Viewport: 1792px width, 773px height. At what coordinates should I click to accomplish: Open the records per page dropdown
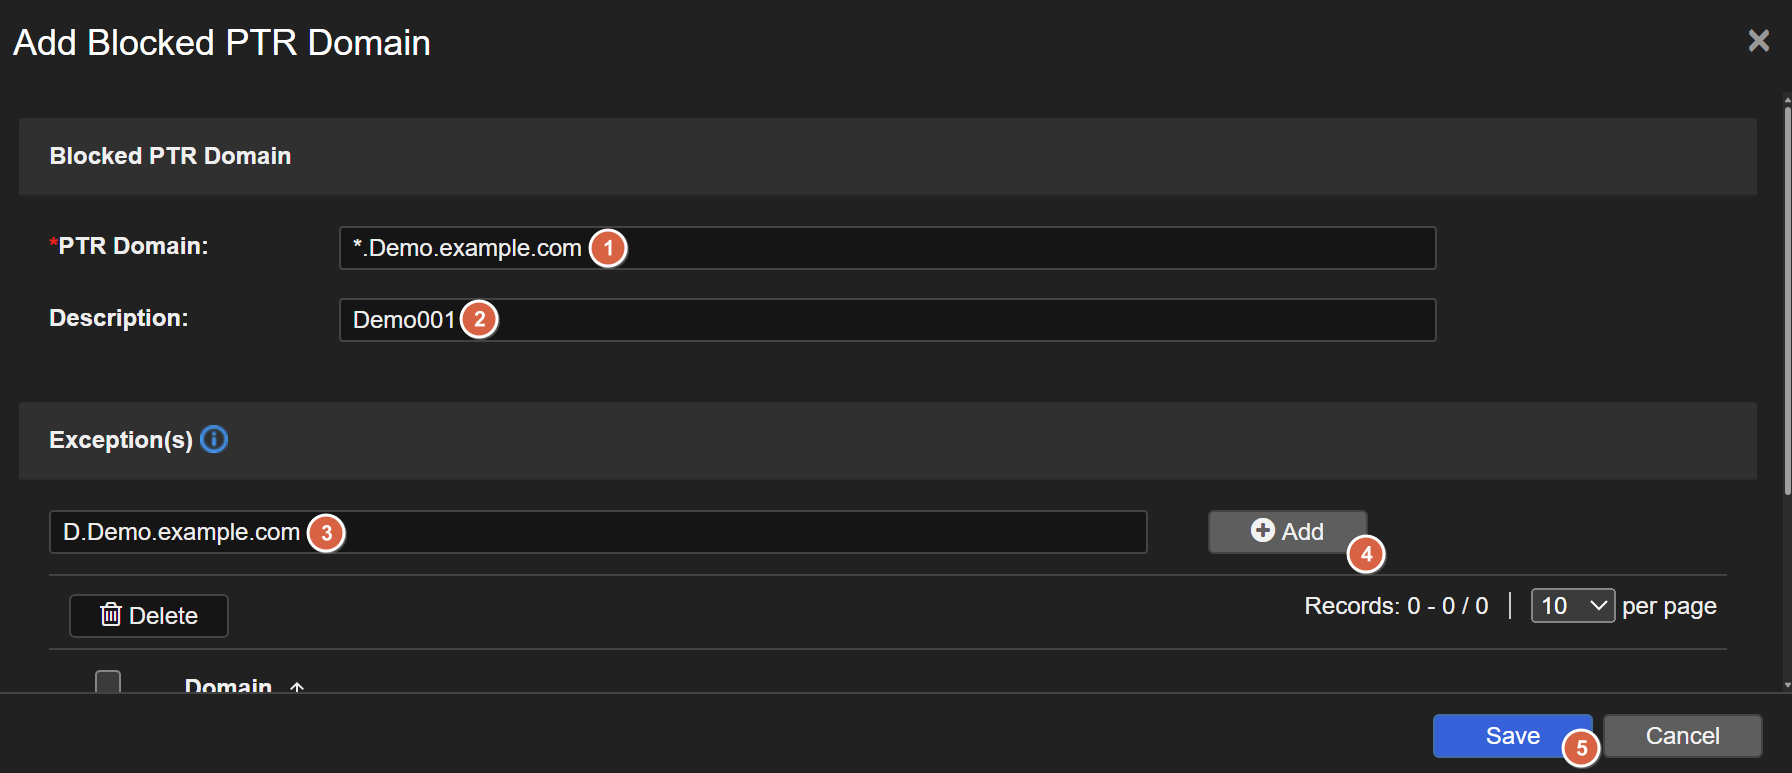[1572, 606]
